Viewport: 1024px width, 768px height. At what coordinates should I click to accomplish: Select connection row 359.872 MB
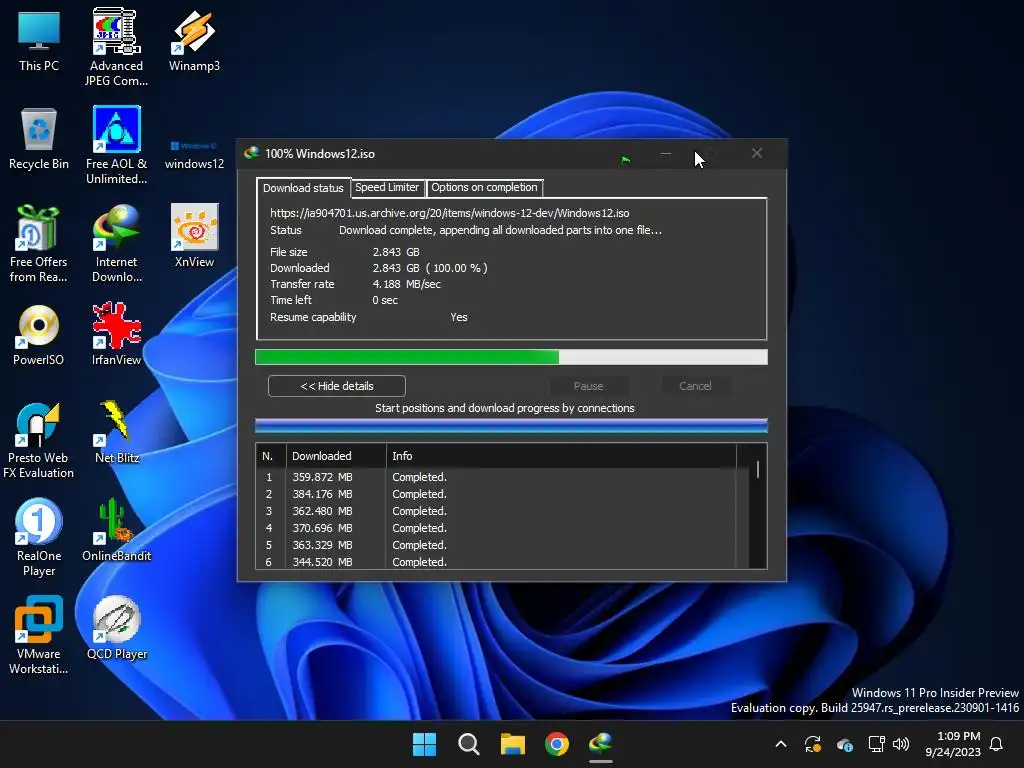(496, 477)
